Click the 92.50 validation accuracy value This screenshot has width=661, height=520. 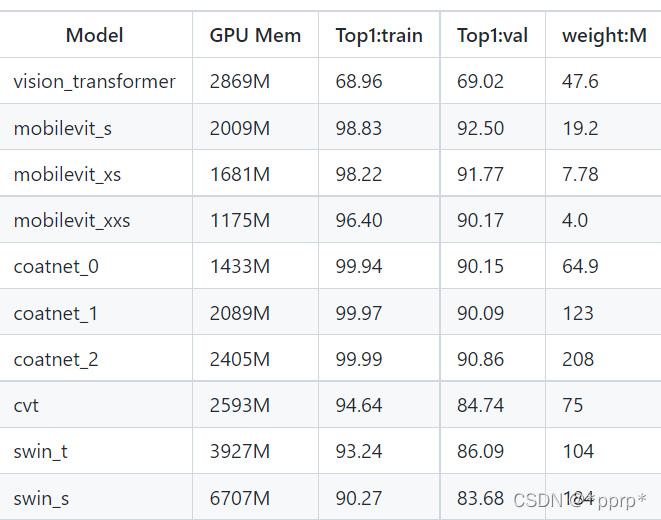point(480,128)
